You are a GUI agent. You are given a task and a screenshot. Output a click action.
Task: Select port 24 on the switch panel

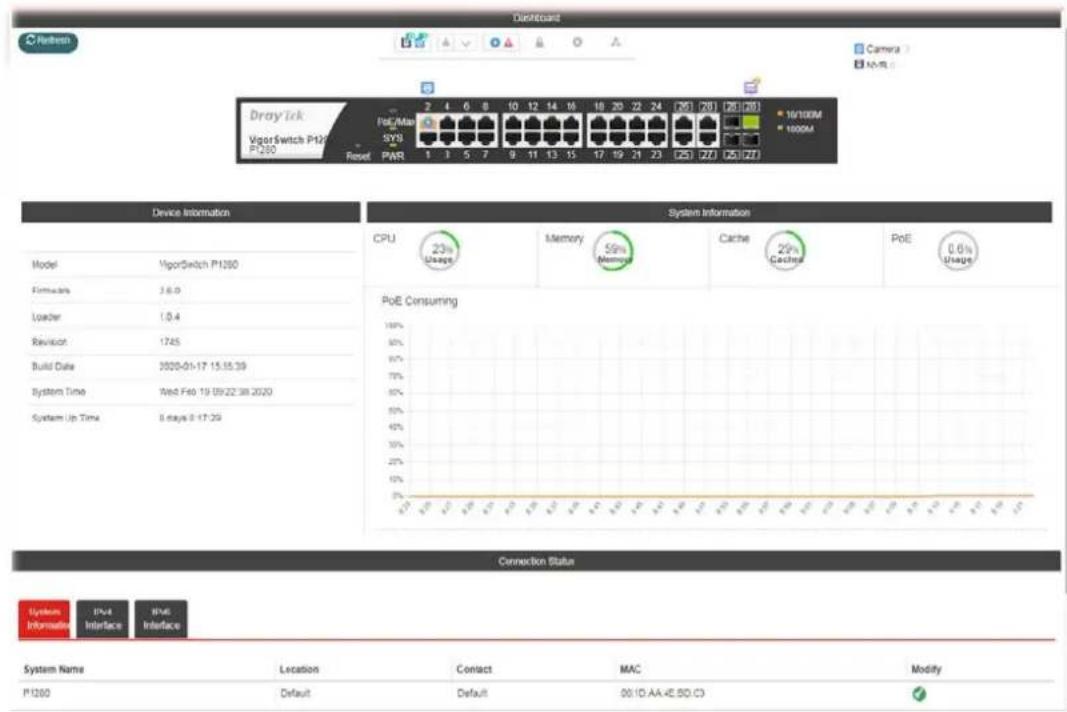pos(657,122)
